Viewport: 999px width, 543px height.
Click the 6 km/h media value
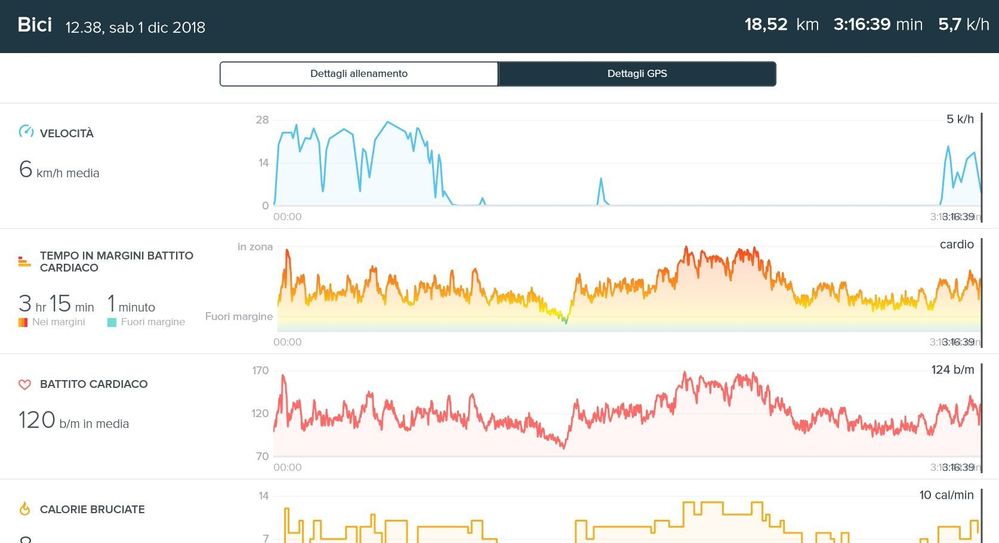coord(59,171)
